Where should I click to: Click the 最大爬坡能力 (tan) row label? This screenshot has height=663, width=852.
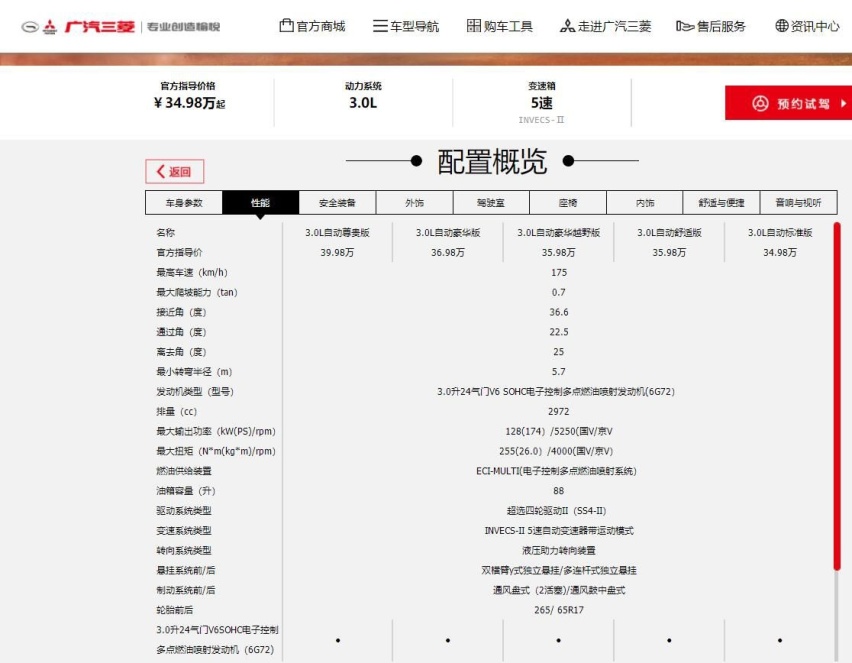(x=197, y=292)
